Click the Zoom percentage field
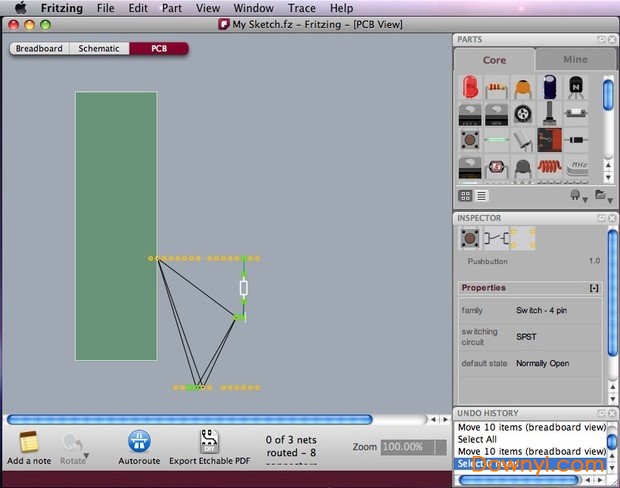This screenshot has height=488, width=620. pos(413,447)
